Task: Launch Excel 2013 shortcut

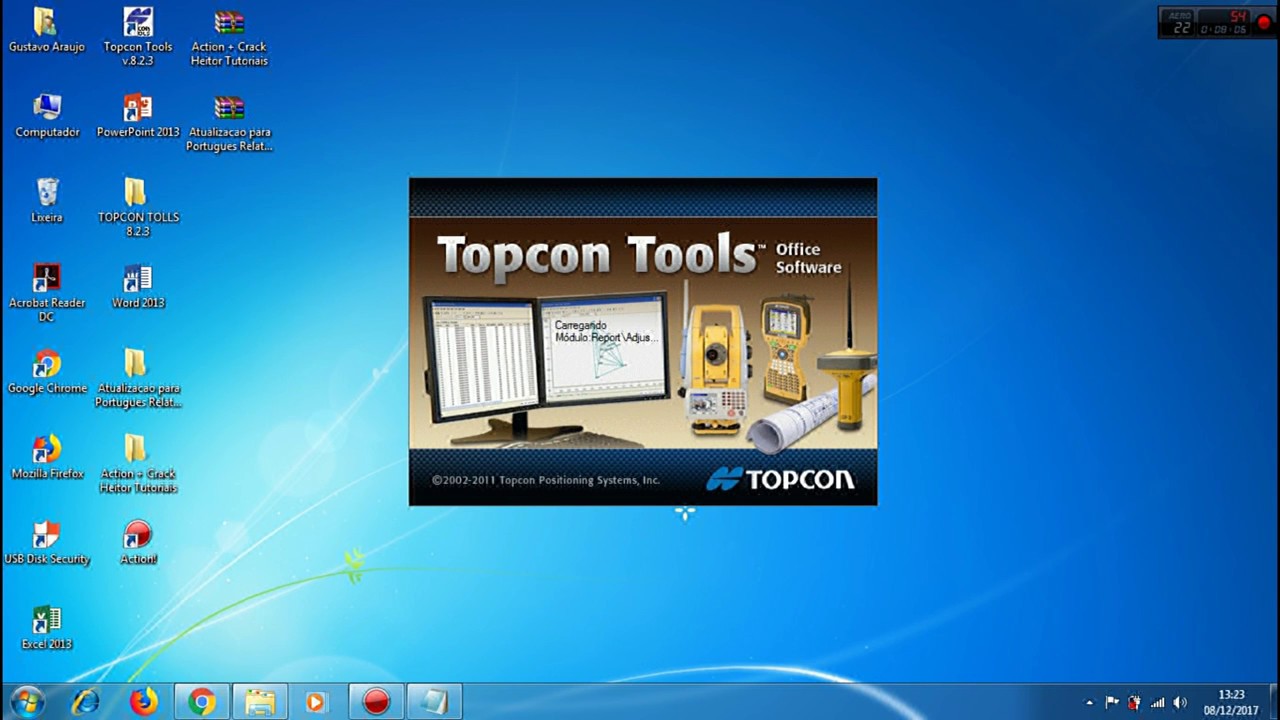Action: tap(47, 628)
